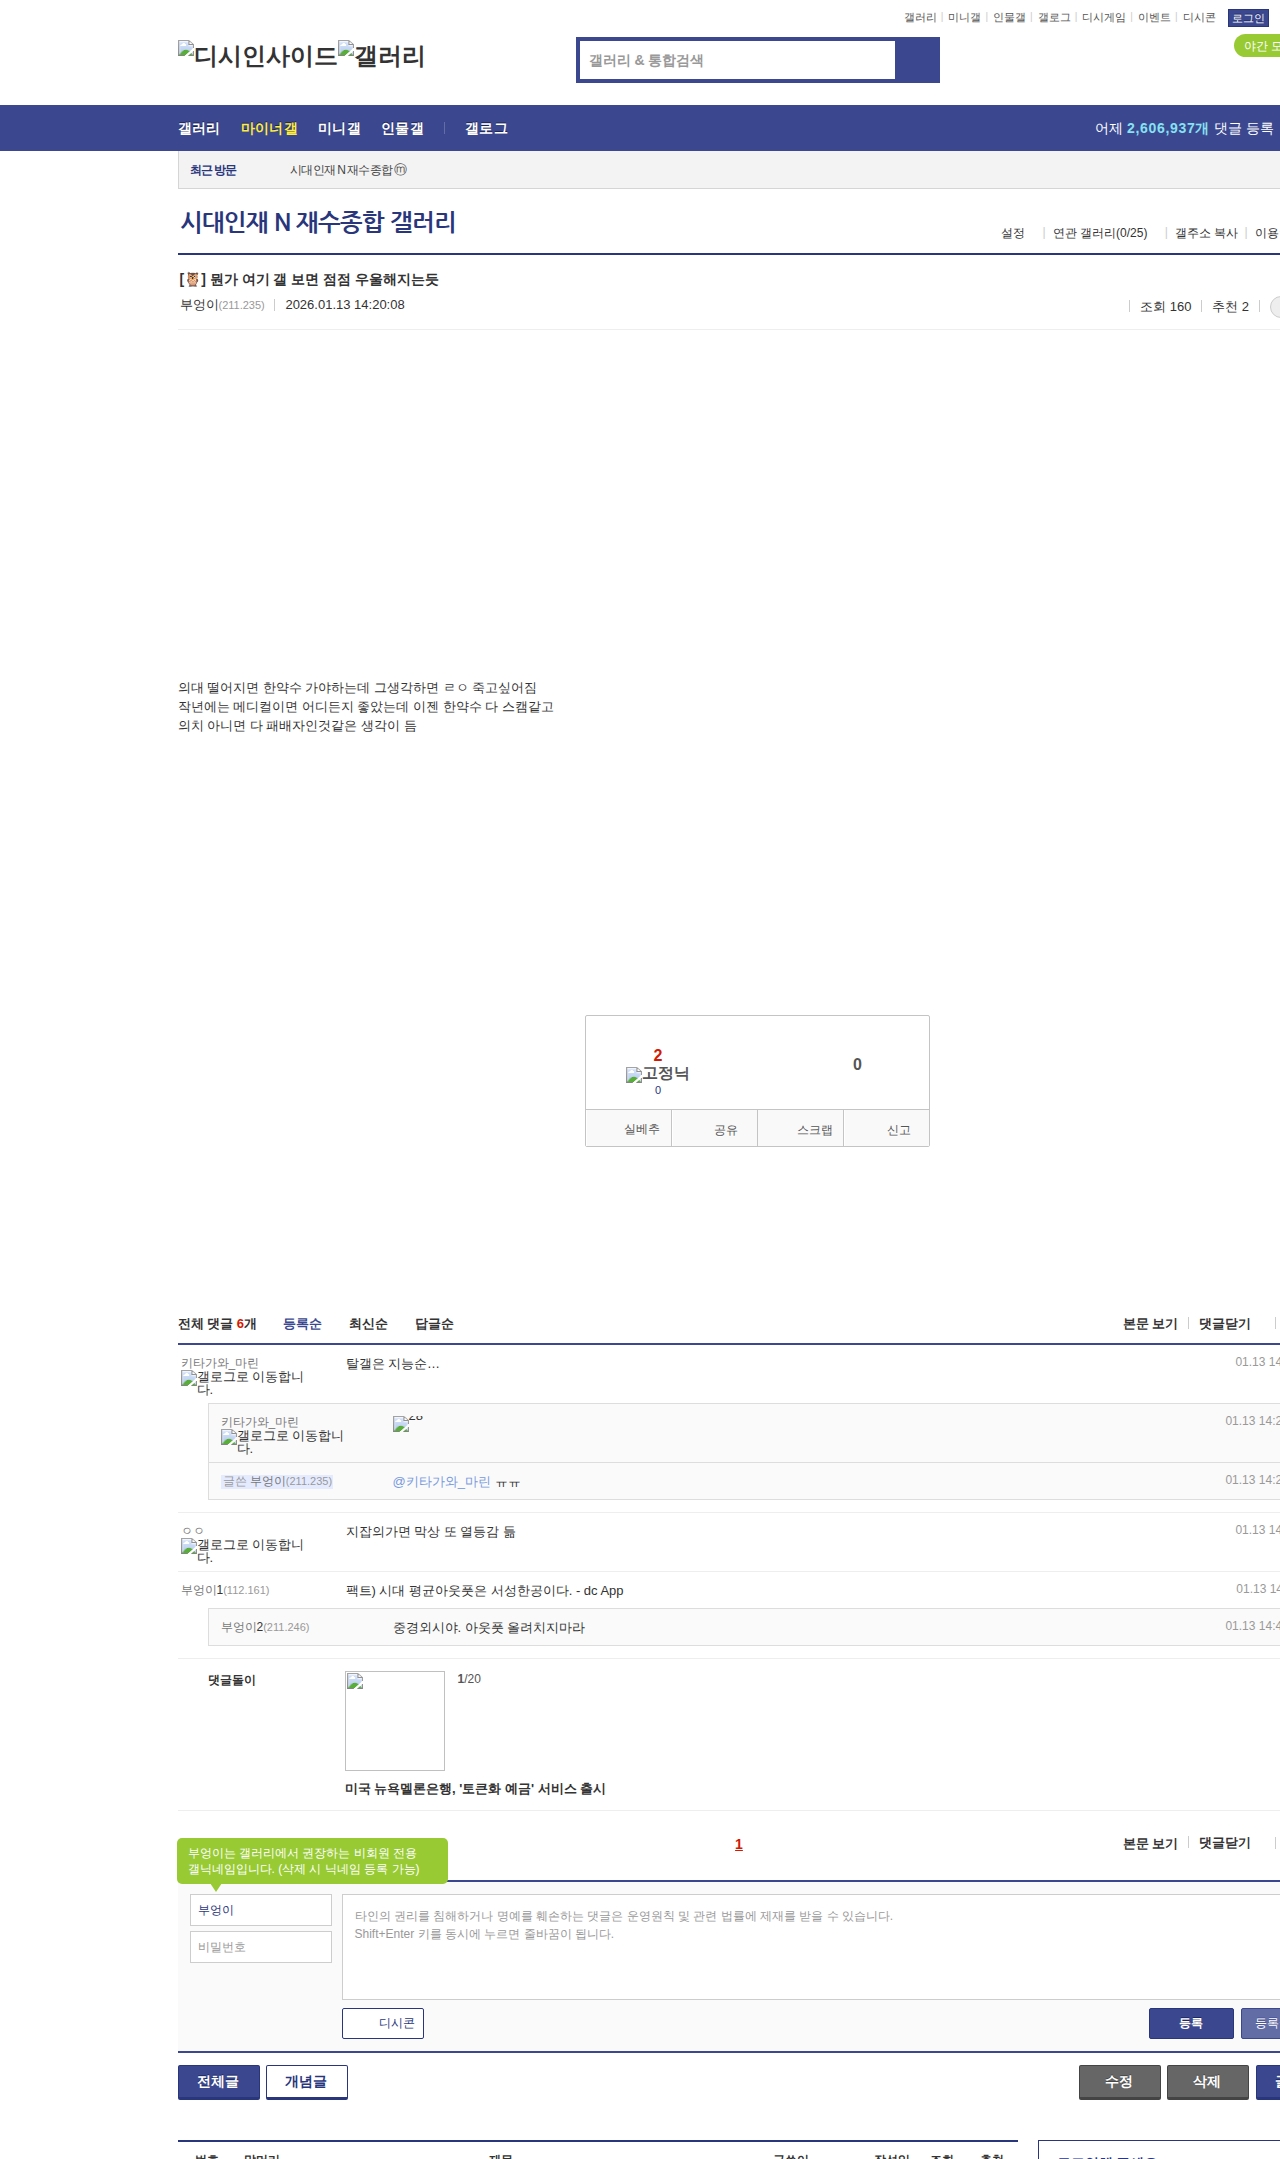Open 갤러리 in the blue navigation bar
Image resolution: width=1280 pixels, height=2159 pixels.
[x=199, y=129]
